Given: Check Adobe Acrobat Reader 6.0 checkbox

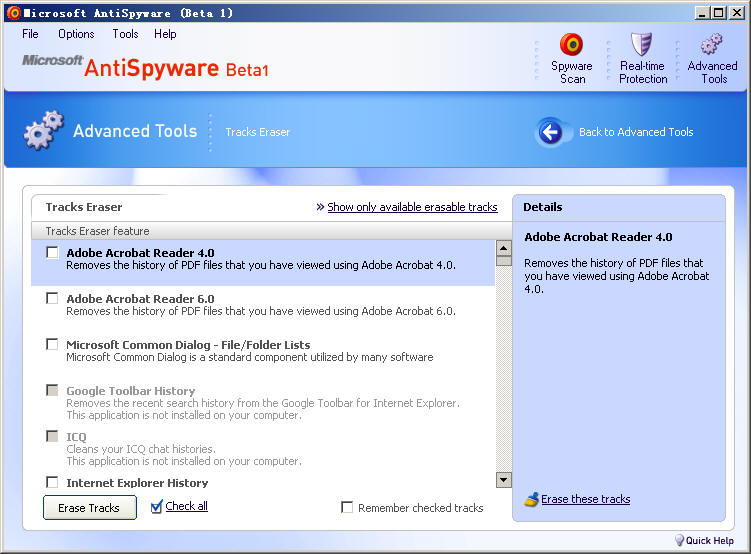Looking at the screenshot, I should 52,298.
